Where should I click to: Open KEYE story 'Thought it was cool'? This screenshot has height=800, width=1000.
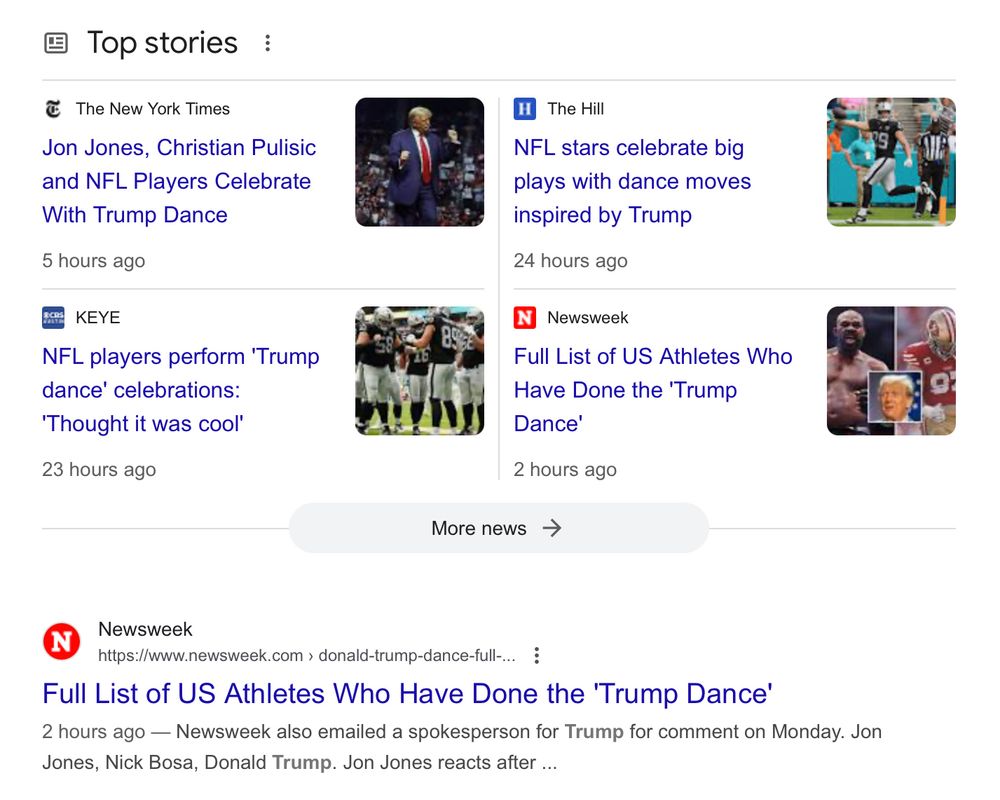[x=180, y=390]
